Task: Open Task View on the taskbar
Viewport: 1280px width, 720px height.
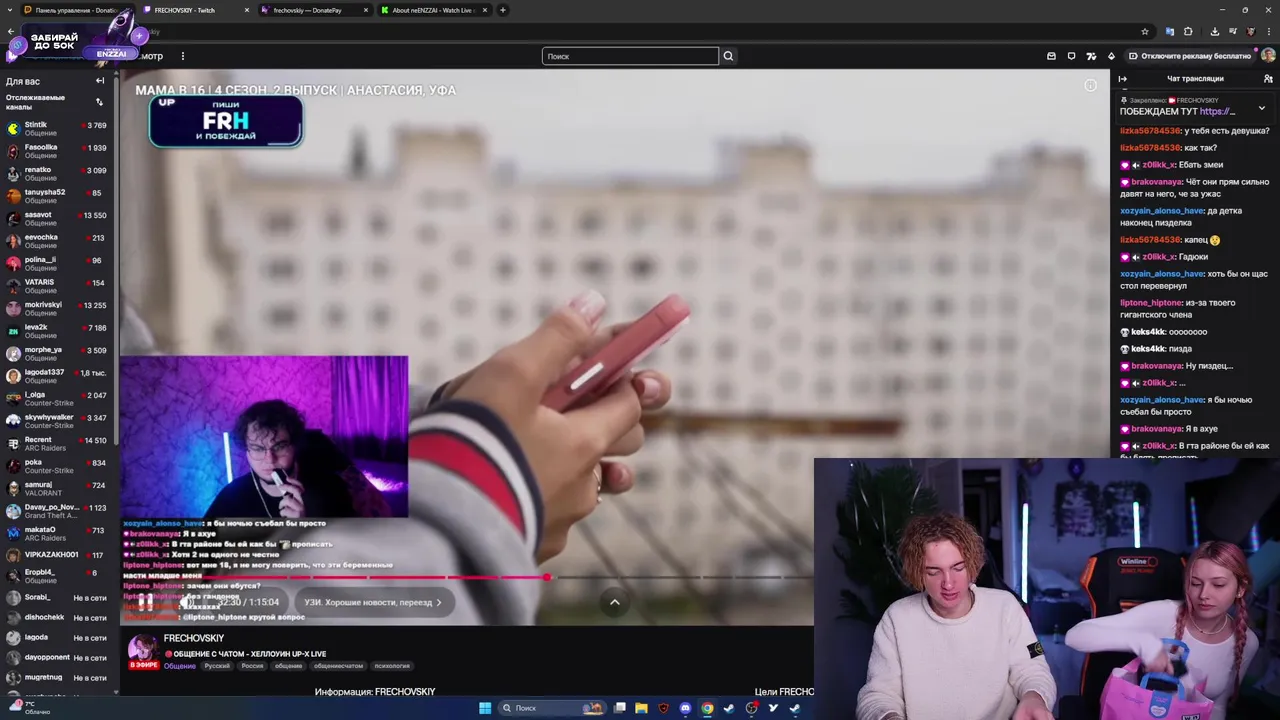Action: 620,708
